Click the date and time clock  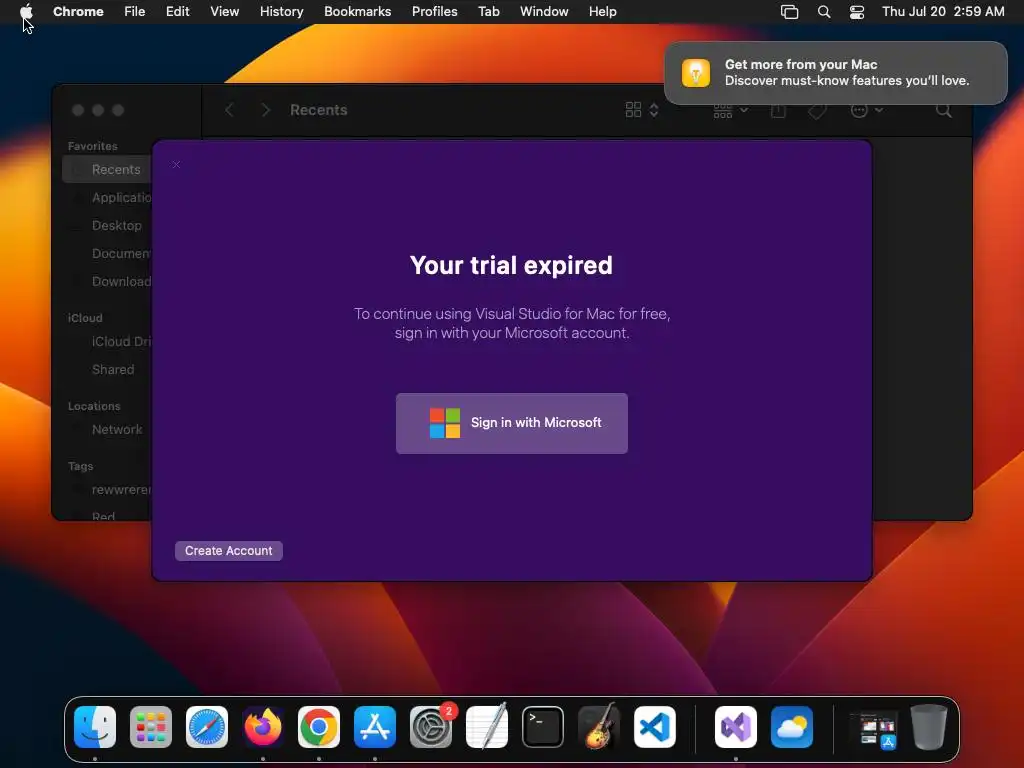(x=943, y=12)
